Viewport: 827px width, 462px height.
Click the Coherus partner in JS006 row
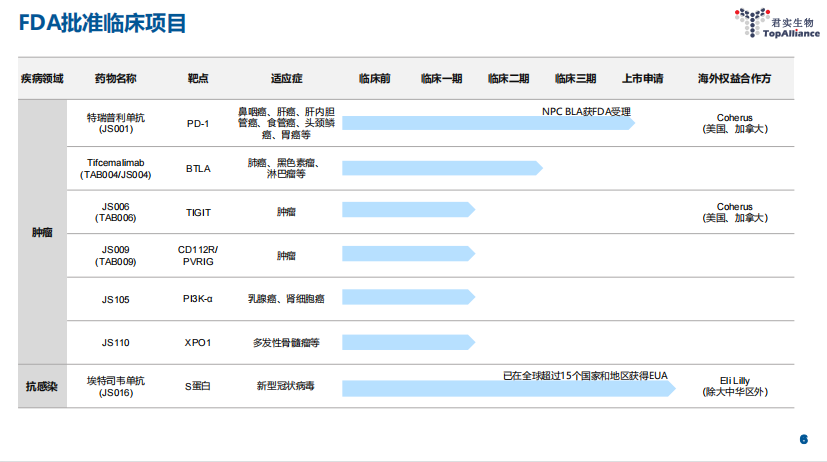pyautogui.click(x=734, y=212)
